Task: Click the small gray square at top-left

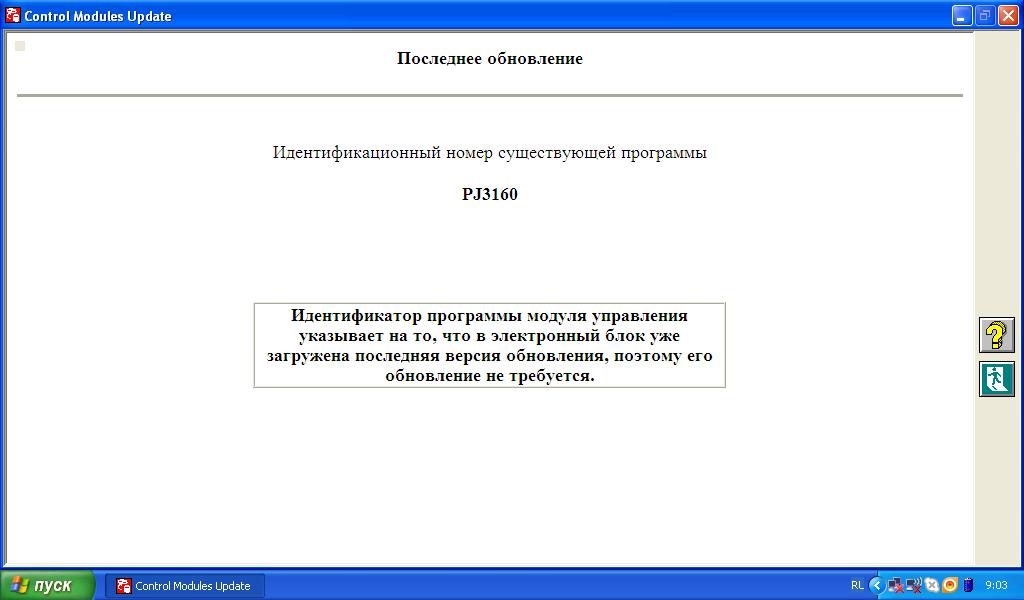Action: [20, 46]
